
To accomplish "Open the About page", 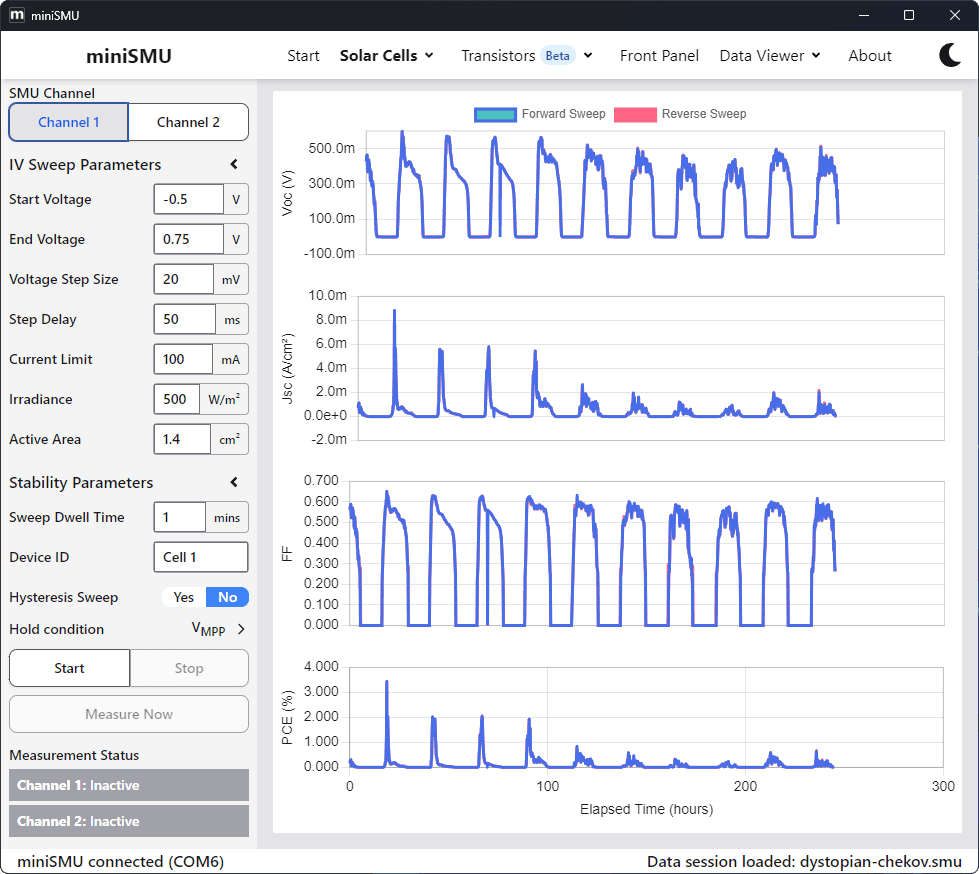I will pos(868,55).
